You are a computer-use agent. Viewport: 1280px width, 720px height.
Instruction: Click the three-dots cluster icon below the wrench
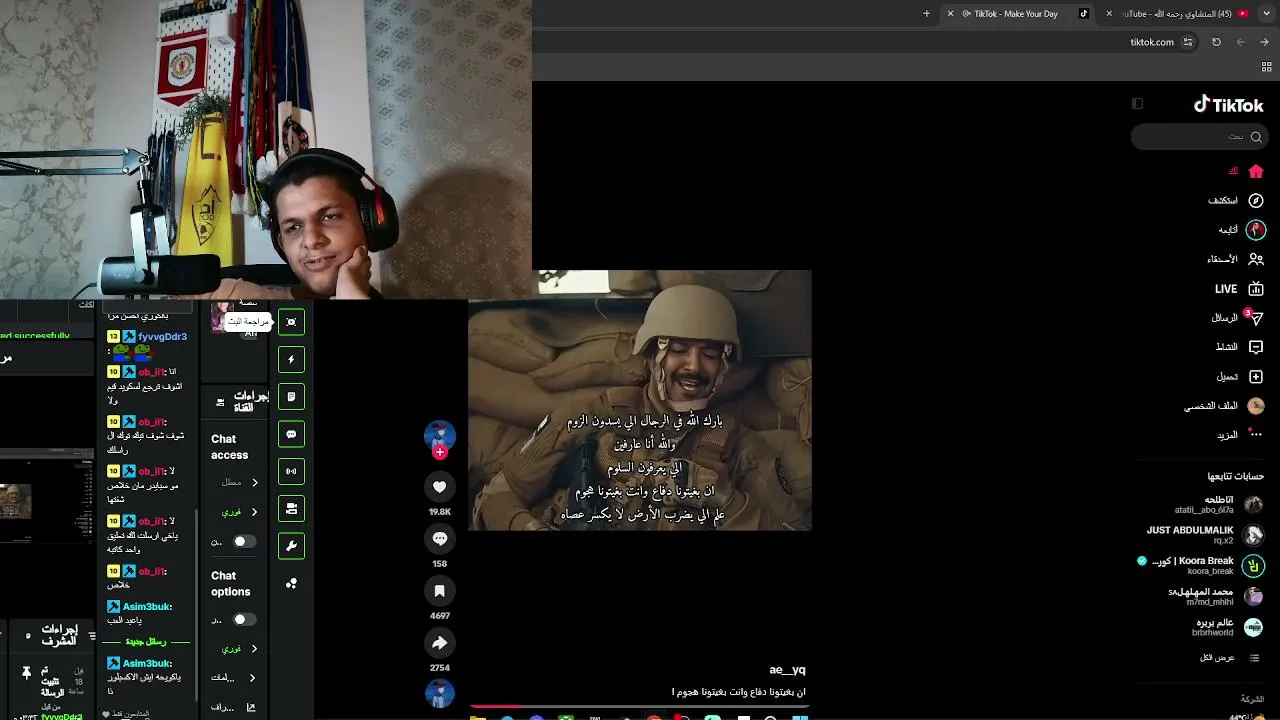pos(291,583)
